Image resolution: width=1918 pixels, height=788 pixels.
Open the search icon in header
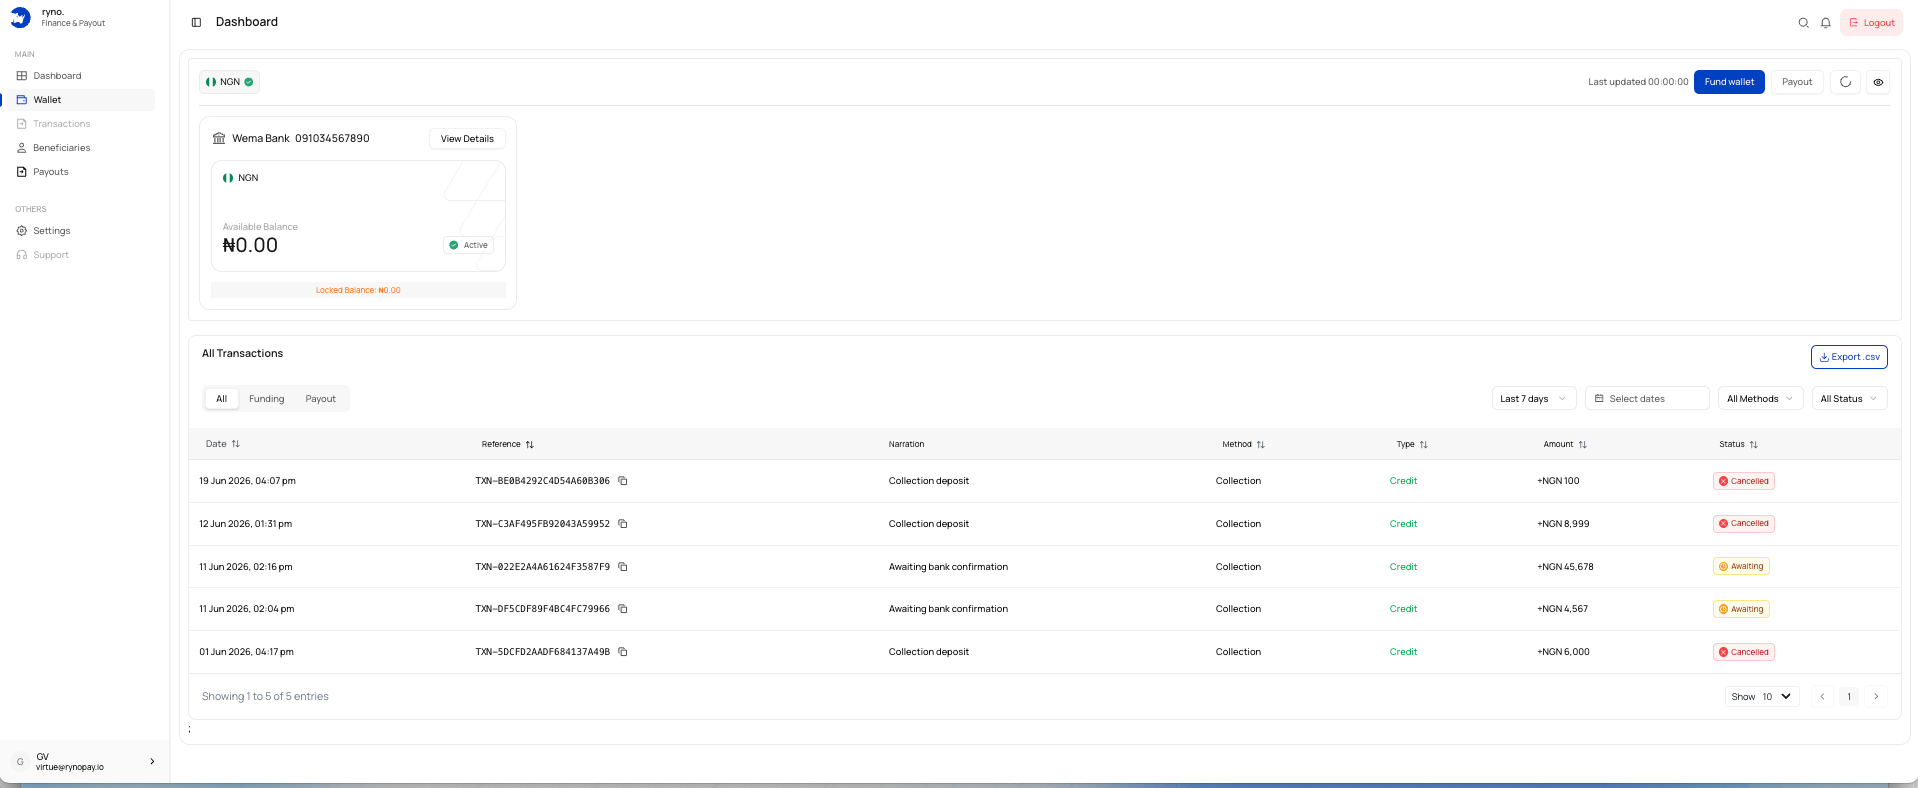(1803, 23)
